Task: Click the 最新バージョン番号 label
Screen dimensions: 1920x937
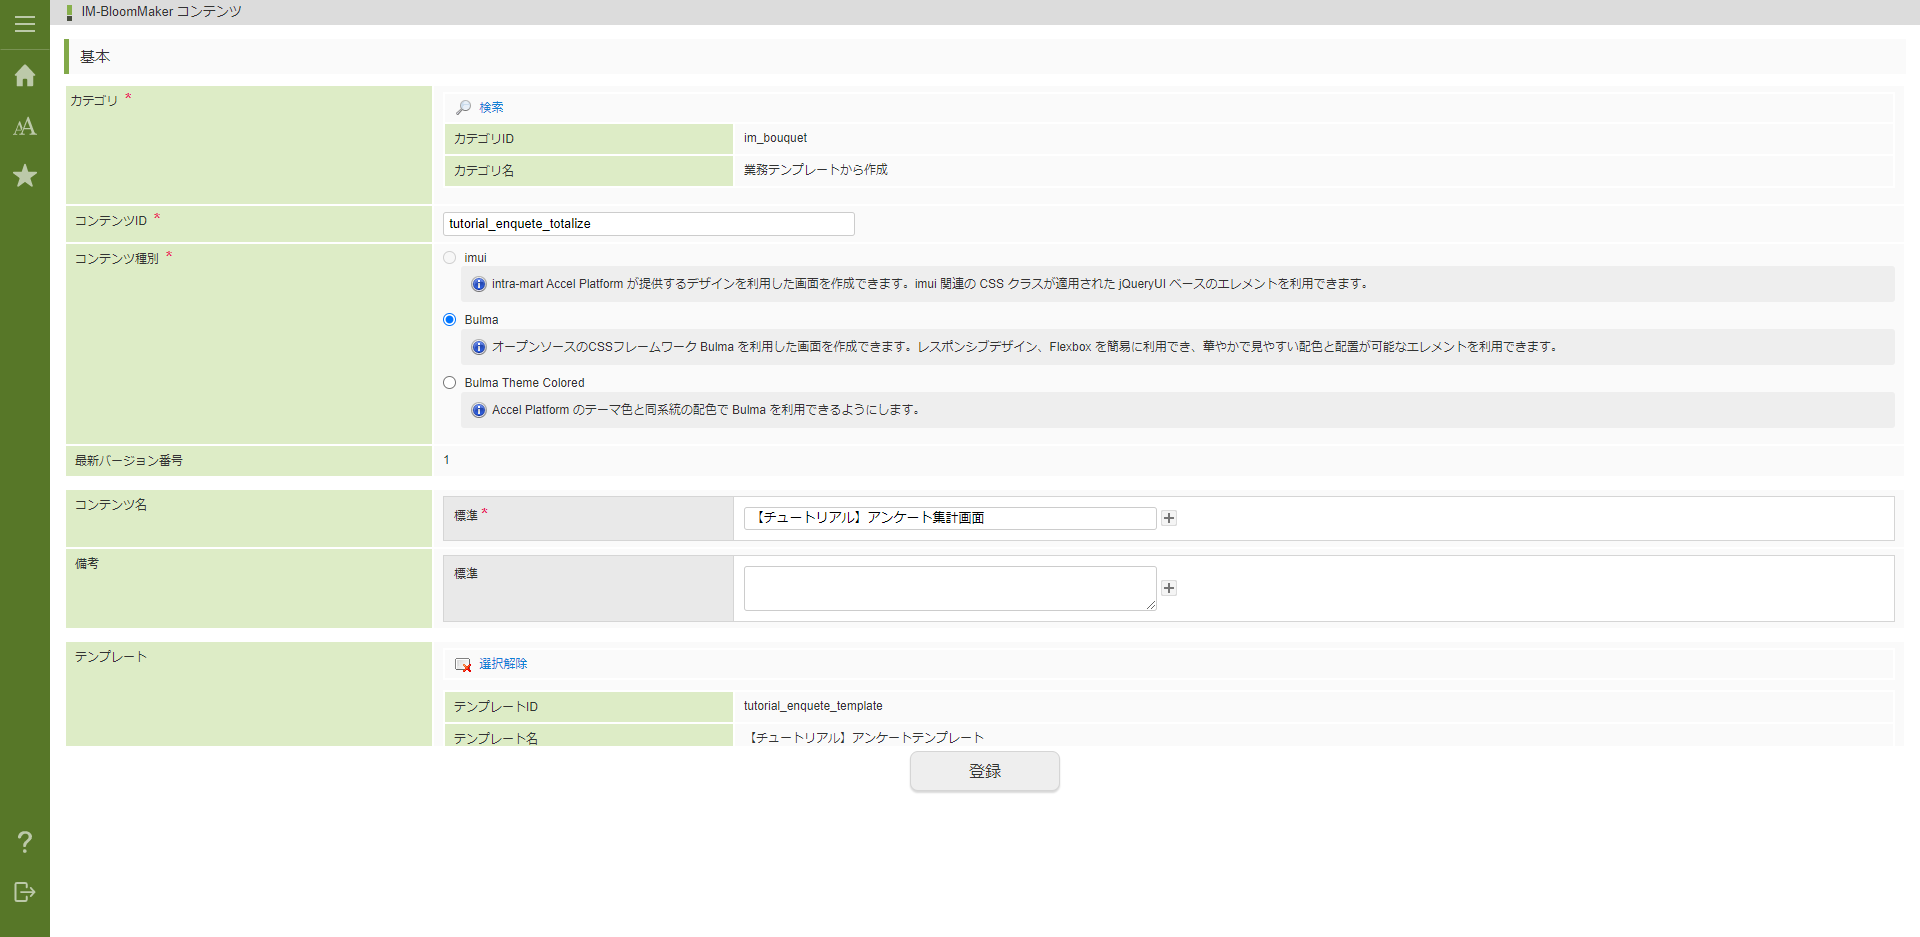Action: pyautogui.click(x=129, y=461)
